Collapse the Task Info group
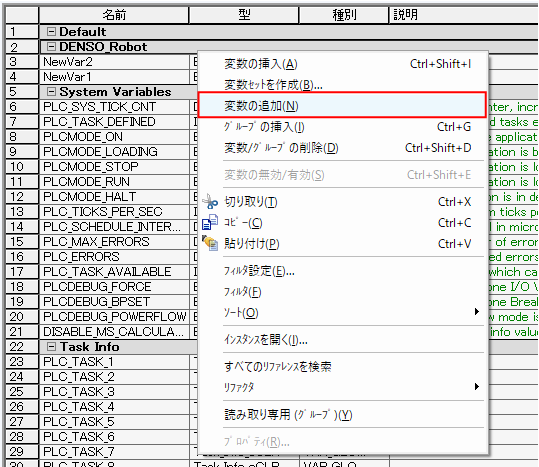Viewport: 539px width, 467px height. [x=51, y=347]
